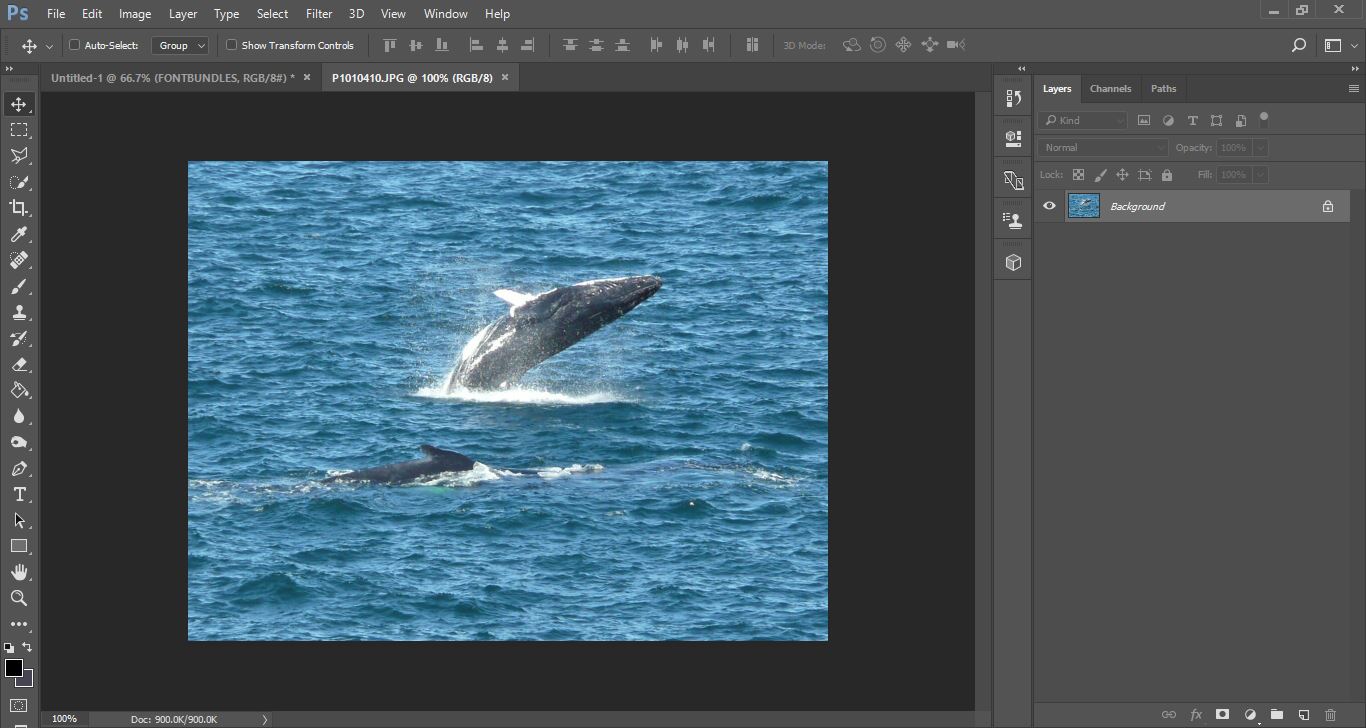This screenshot has height=728, width=1366.
Task: Select the Eyedropper tool
Action: [19, 234]
